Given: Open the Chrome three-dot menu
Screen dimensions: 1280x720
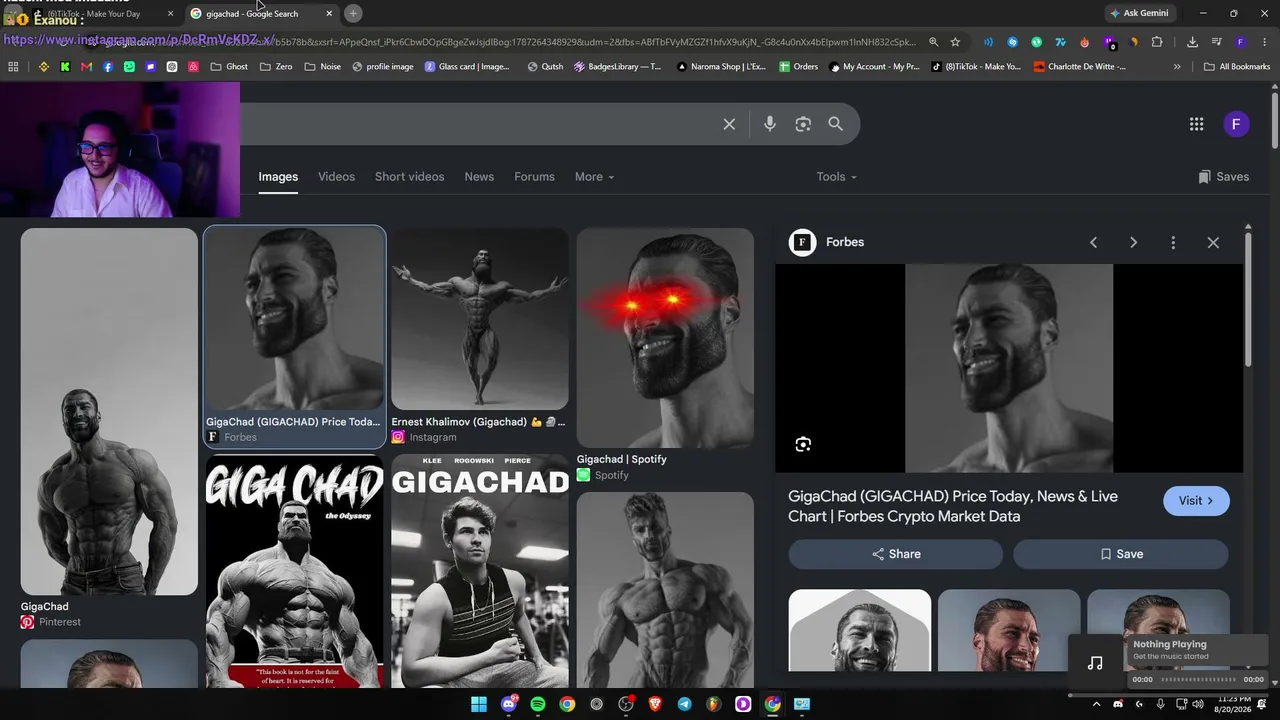Looking at the screenshot, I should tap(1264, 42).
